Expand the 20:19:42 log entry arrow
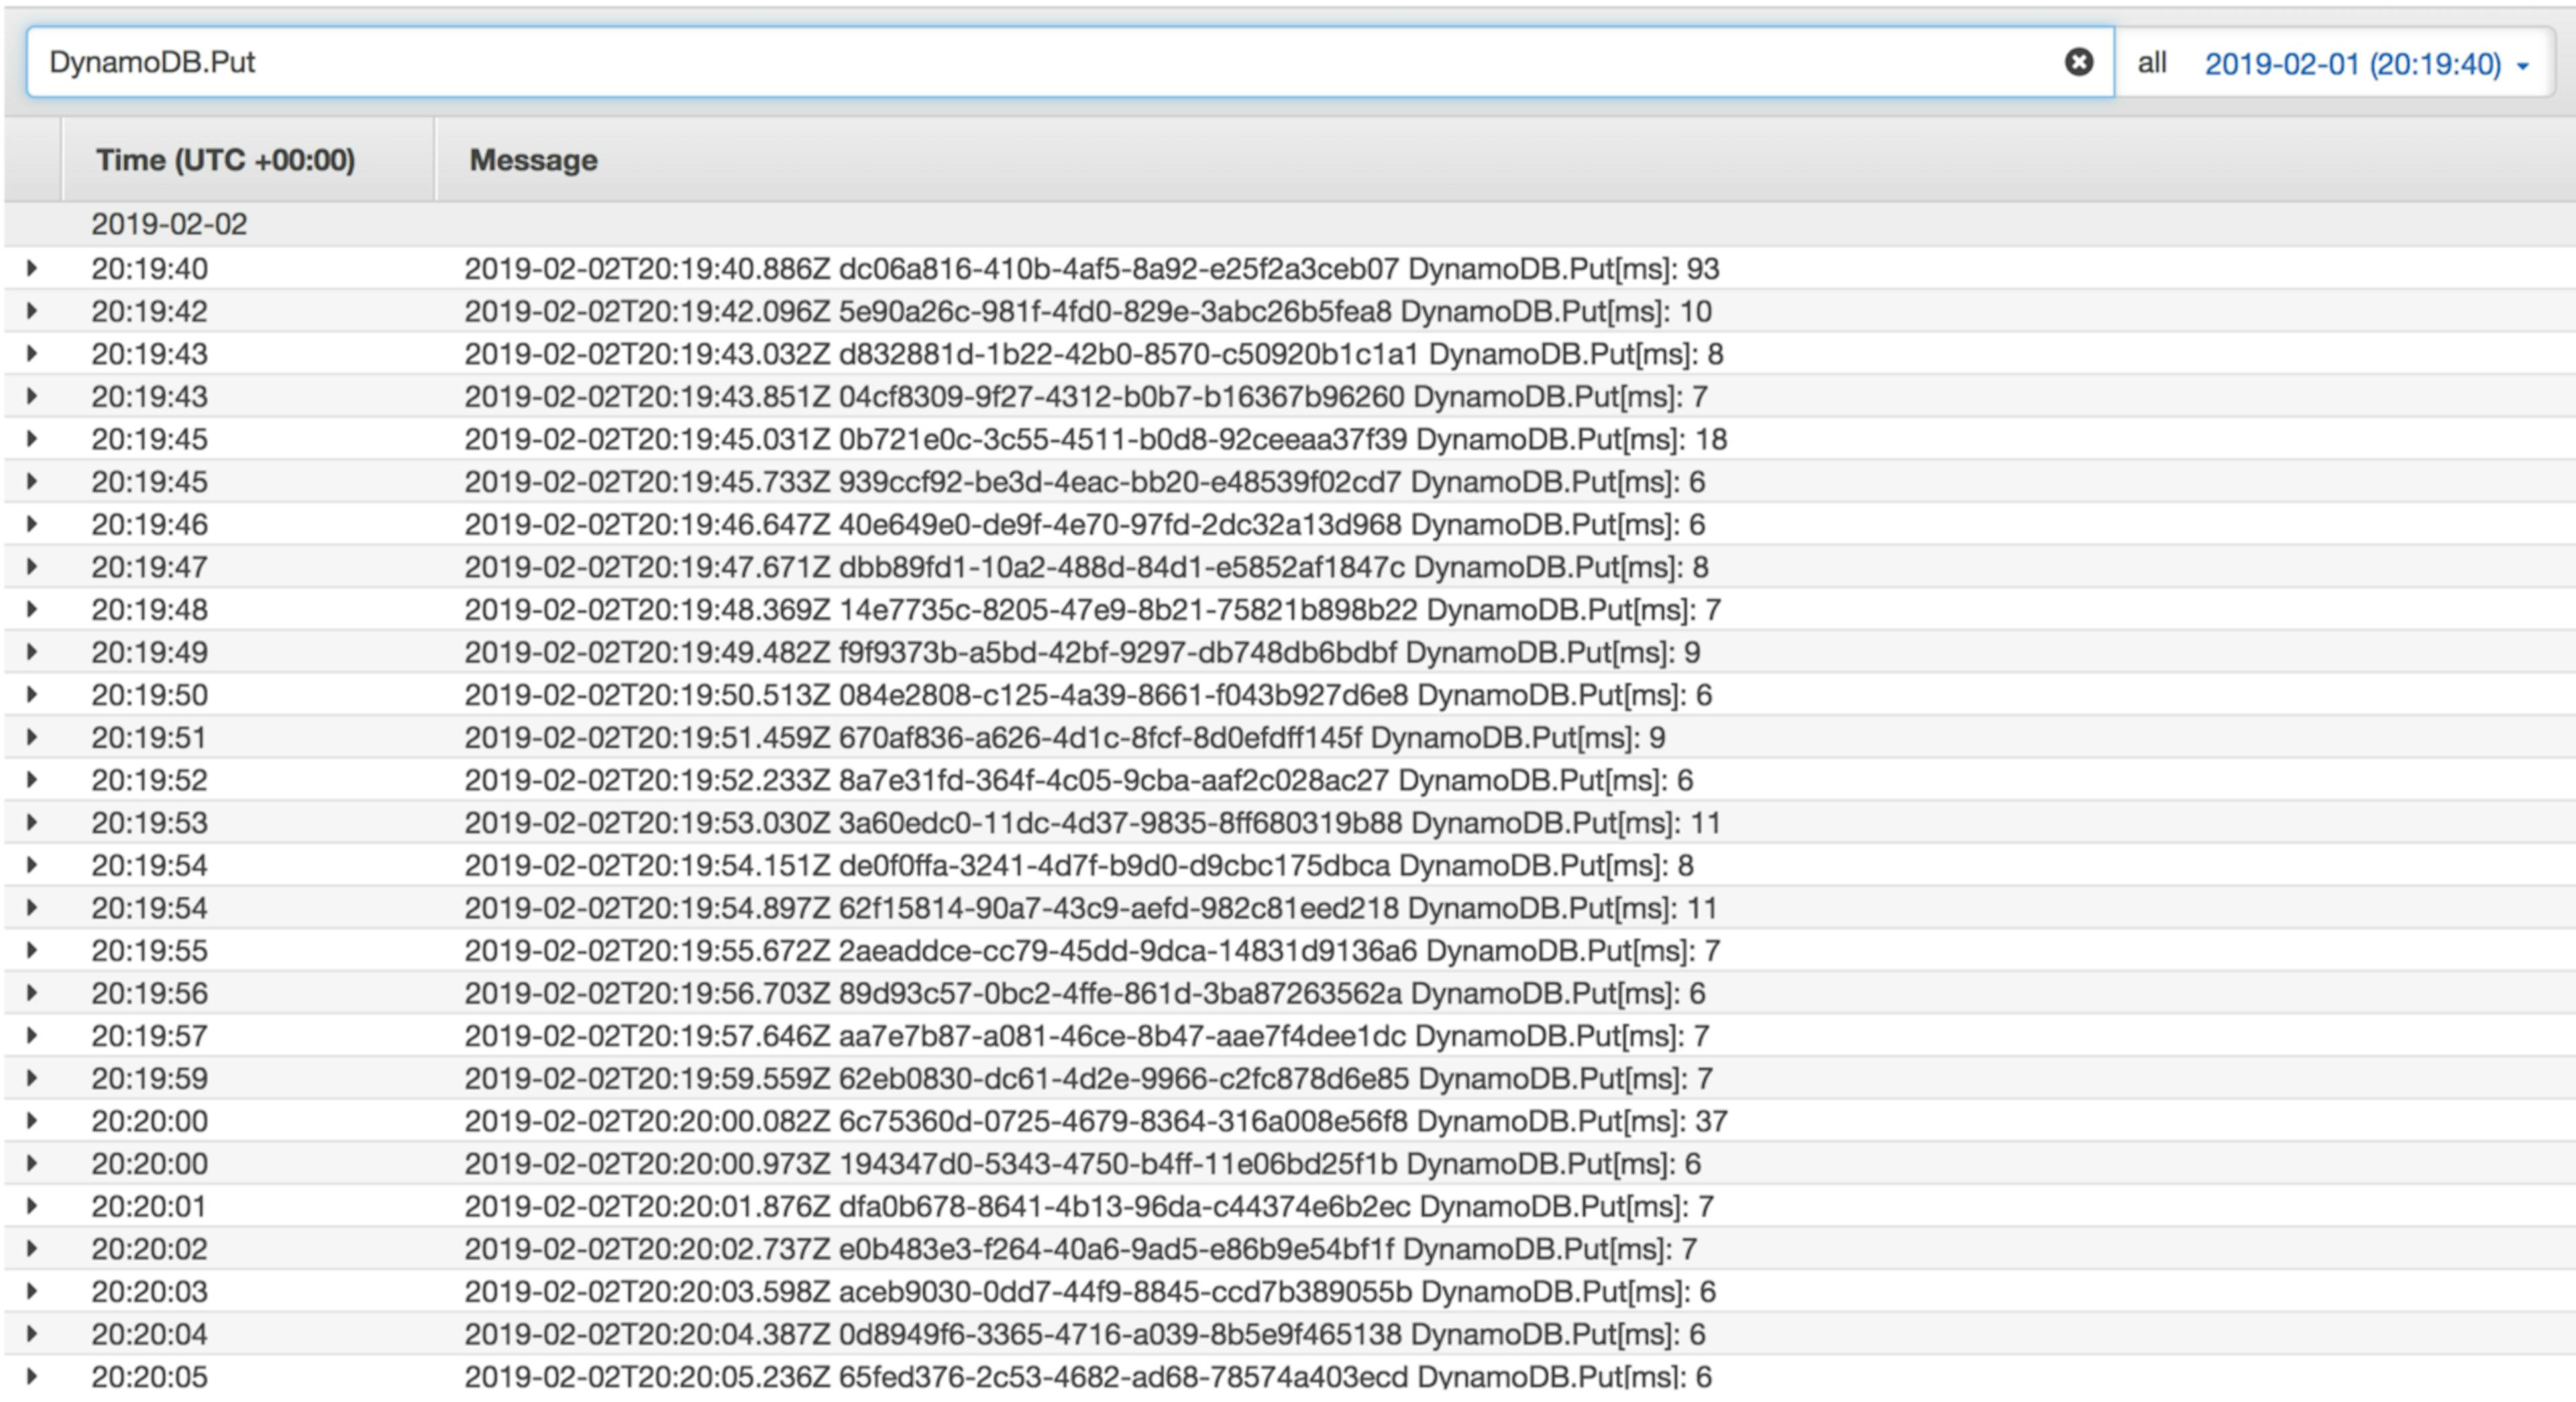Screen dimensions: 2576x1402 32,311
